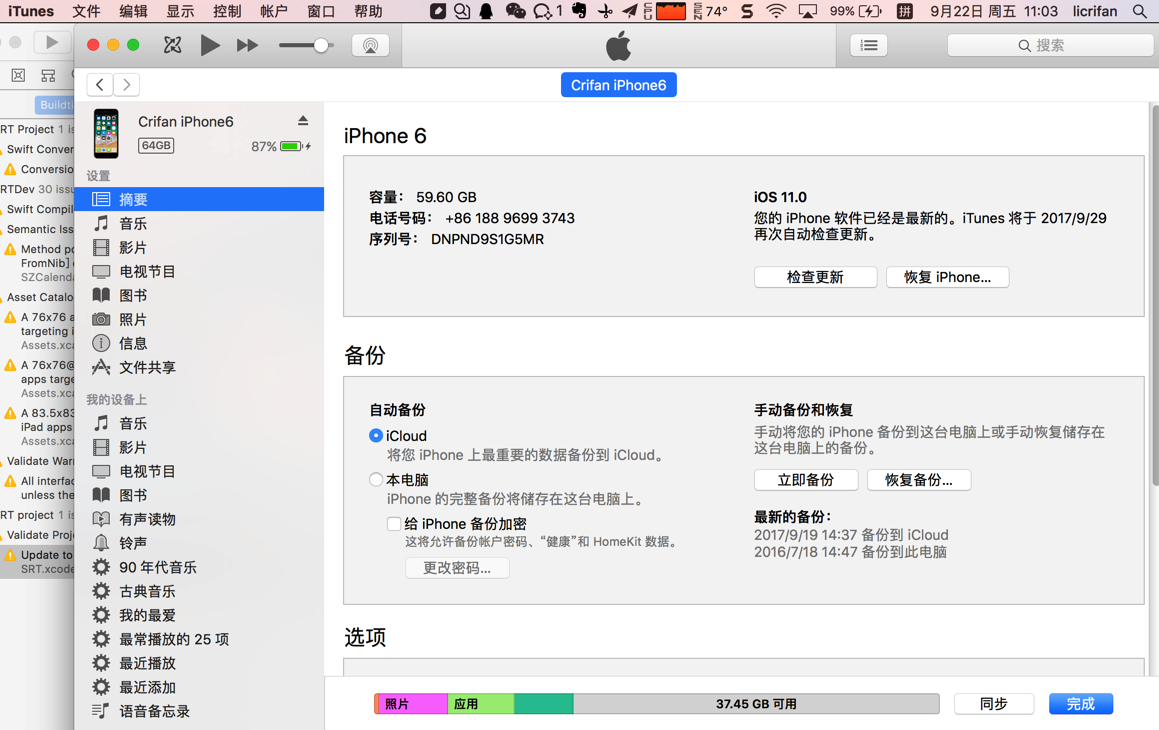The height and width of the screenshot is (730, 1159).
Task: Open 图书 under 设置 section
Action: 199,296
